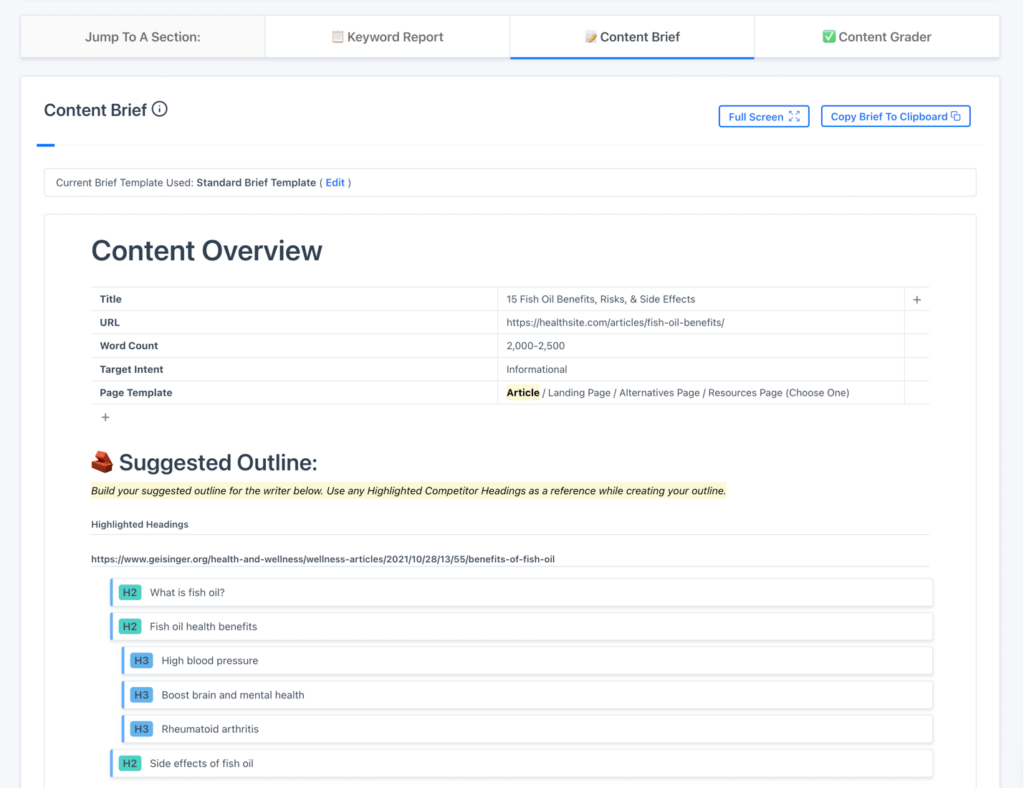This screenshot has height=788, width=1024.
Task: Open the brief in Full Screen
Action: tap(764, 116)
